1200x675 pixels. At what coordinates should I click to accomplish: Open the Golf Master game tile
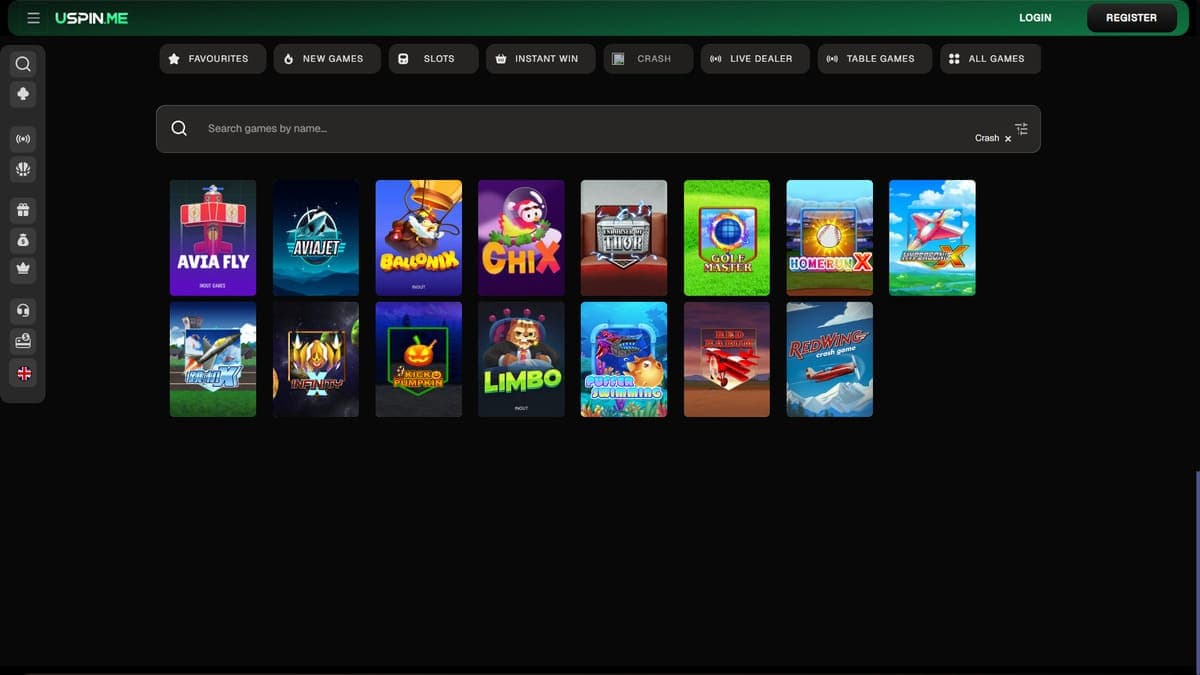[x=727, y=238]
